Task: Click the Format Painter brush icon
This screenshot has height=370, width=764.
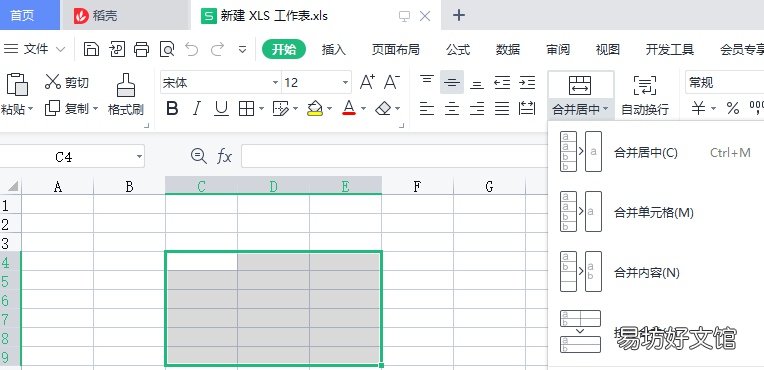Action: coord(126,85)
